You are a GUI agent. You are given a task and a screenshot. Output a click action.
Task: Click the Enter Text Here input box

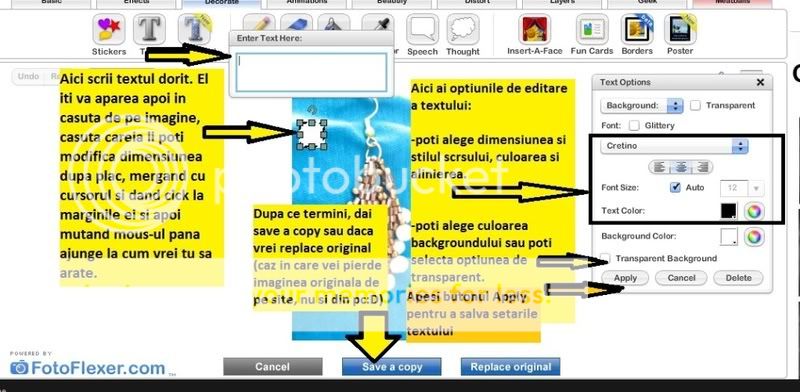311,72
